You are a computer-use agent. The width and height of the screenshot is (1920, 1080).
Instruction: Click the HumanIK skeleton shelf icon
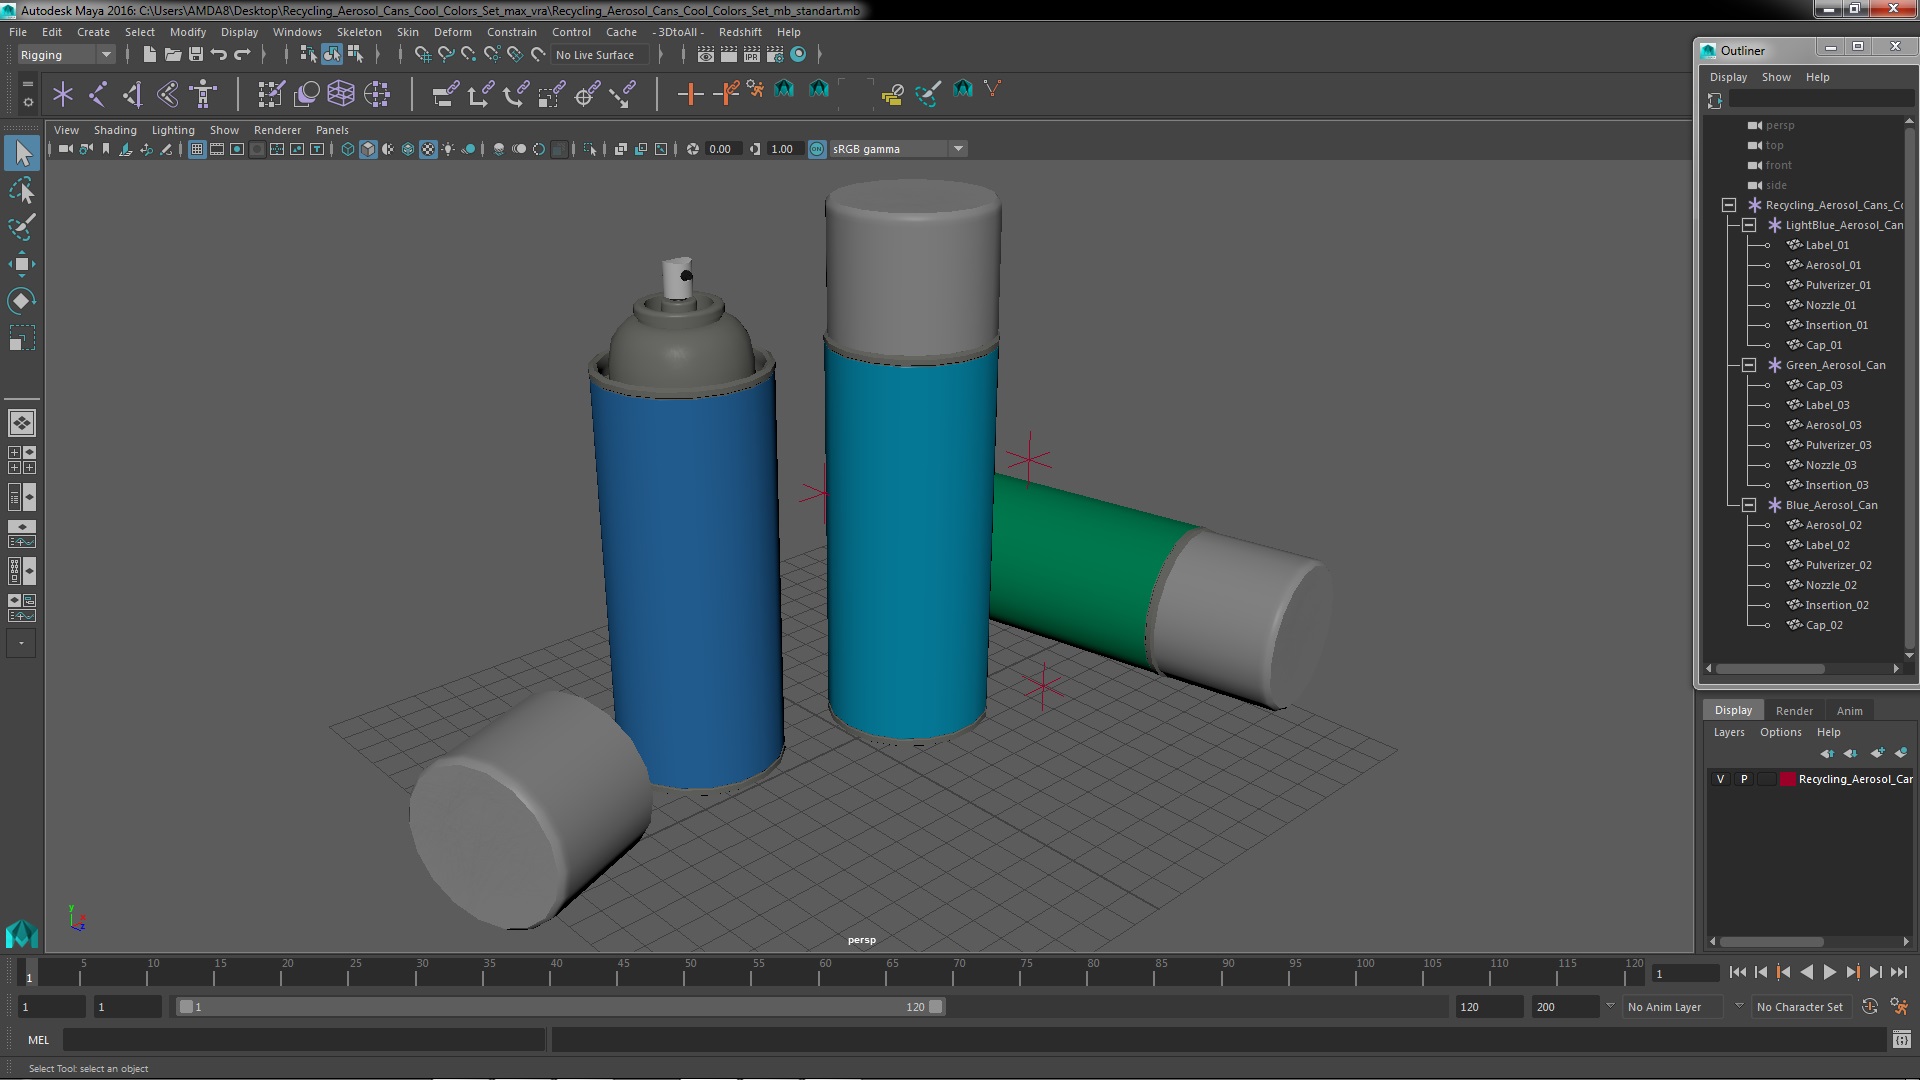204,94
